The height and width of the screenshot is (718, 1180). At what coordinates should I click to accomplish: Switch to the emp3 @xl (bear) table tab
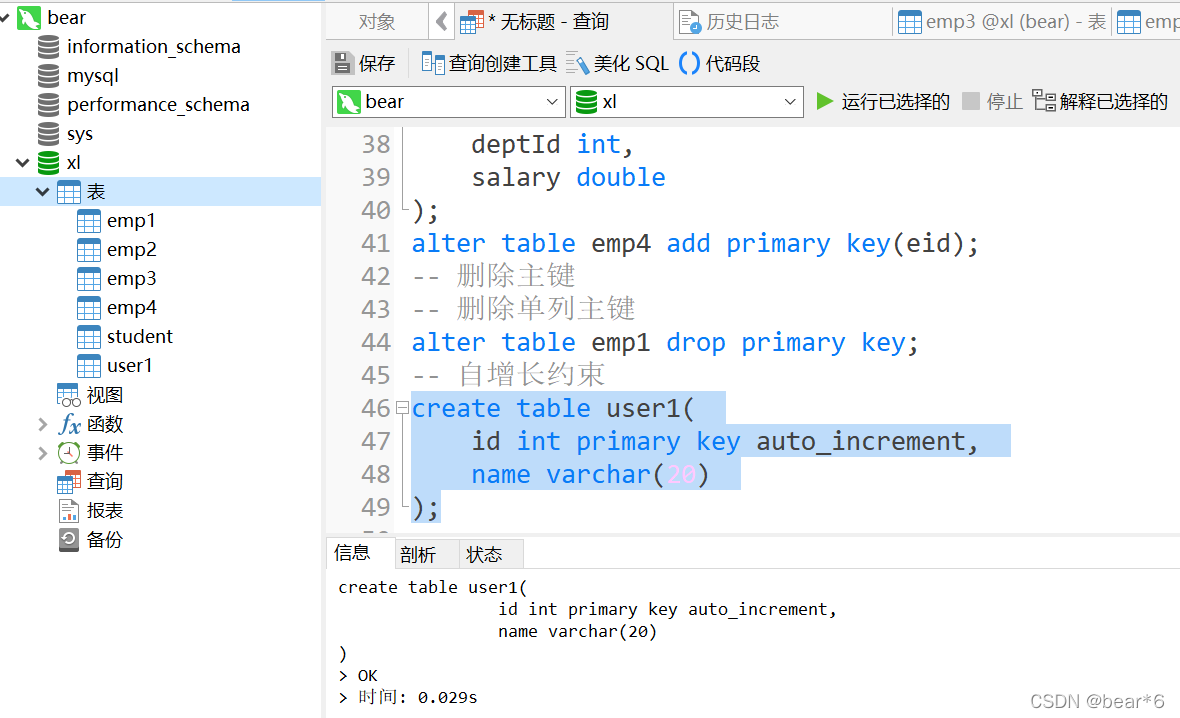tap(1002, 22)
